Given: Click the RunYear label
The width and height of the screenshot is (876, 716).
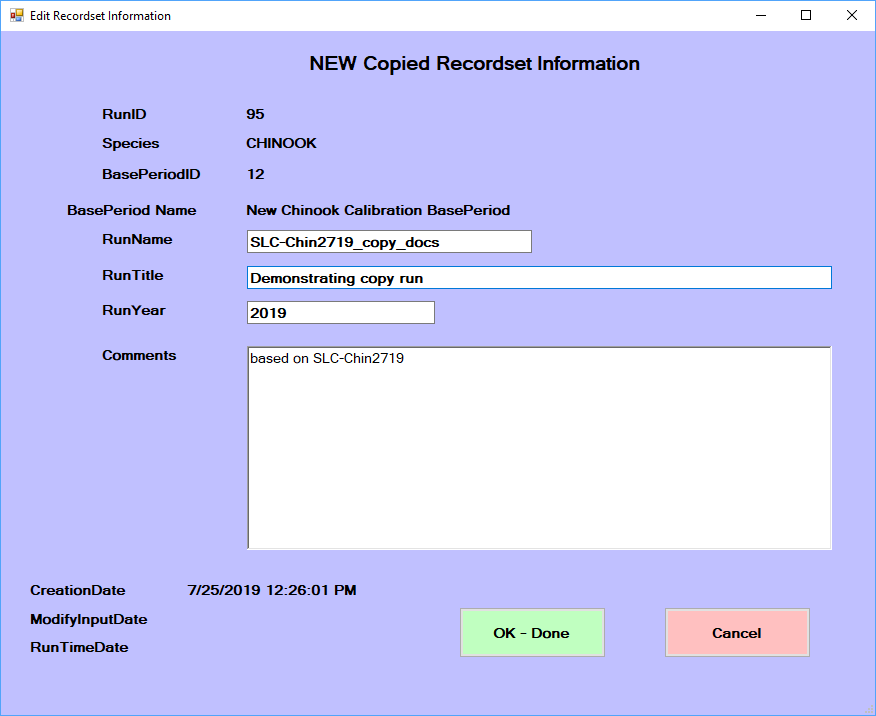Looking at the screenshot, I should [134, 310].
